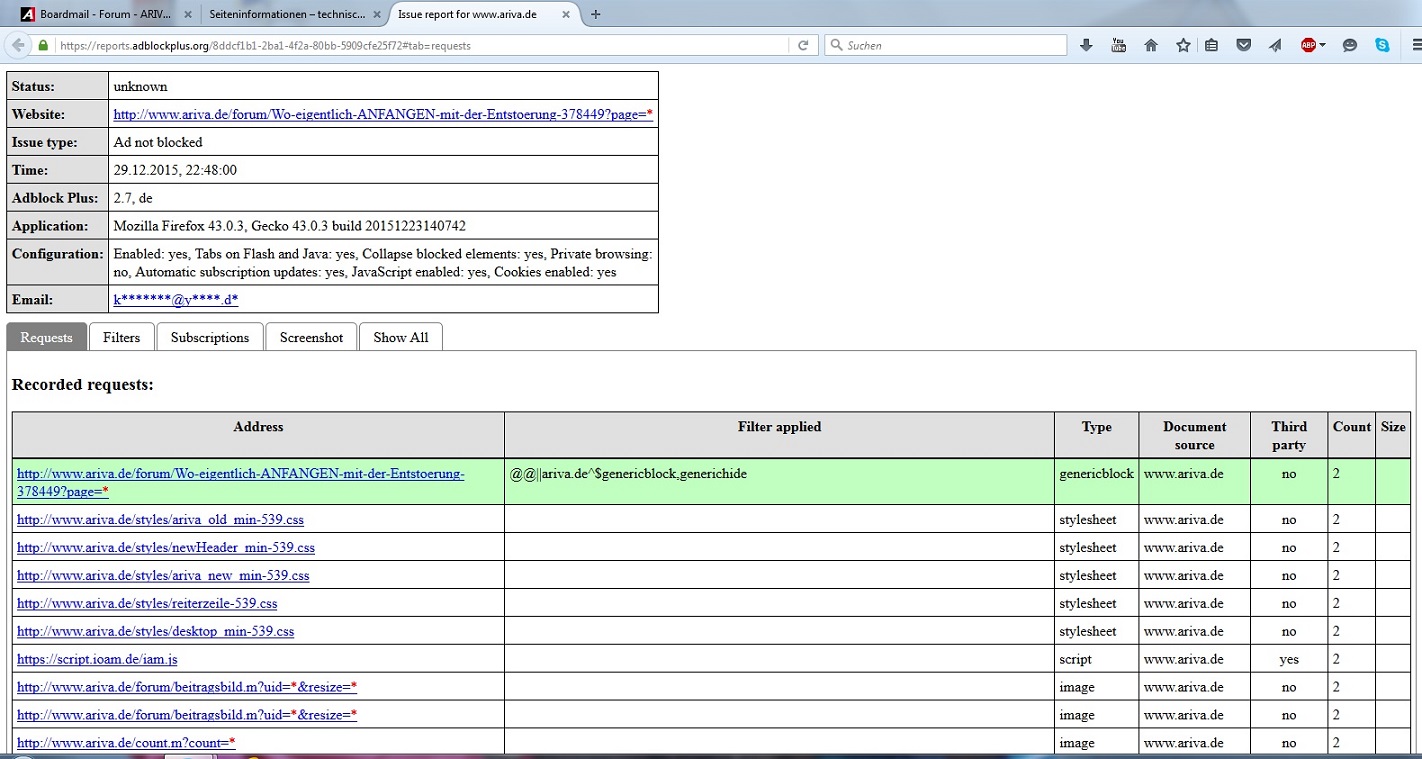
Task: Open the Firefox hamburger menu
Action: point(1415,45)
